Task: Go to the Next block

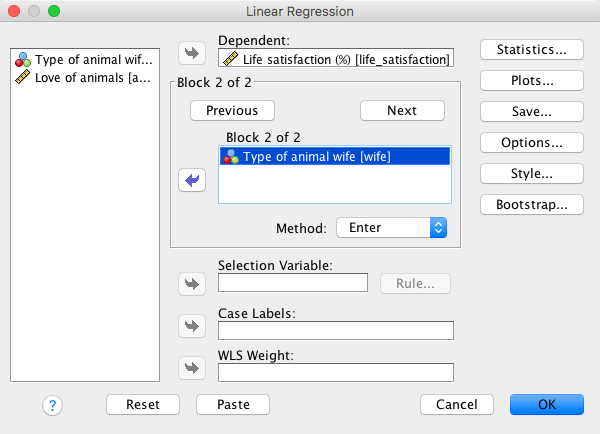Action: 402,110
